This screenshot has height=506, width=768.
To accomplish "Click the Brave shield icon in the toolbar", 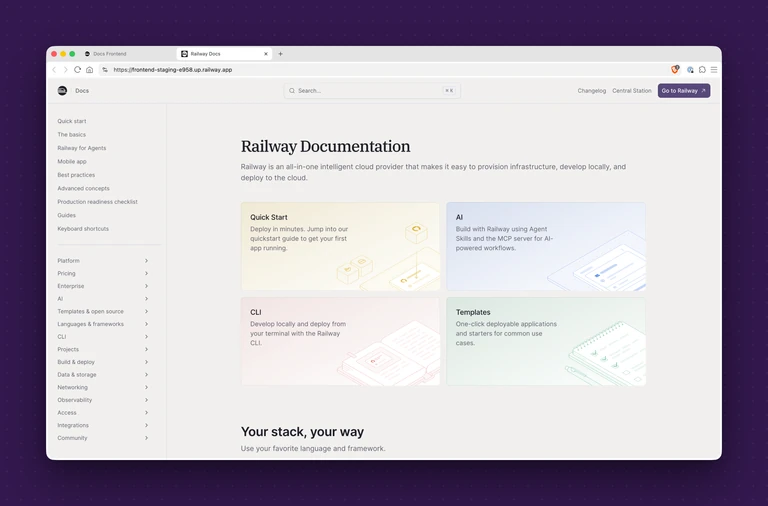I will (x=675, y=70).
